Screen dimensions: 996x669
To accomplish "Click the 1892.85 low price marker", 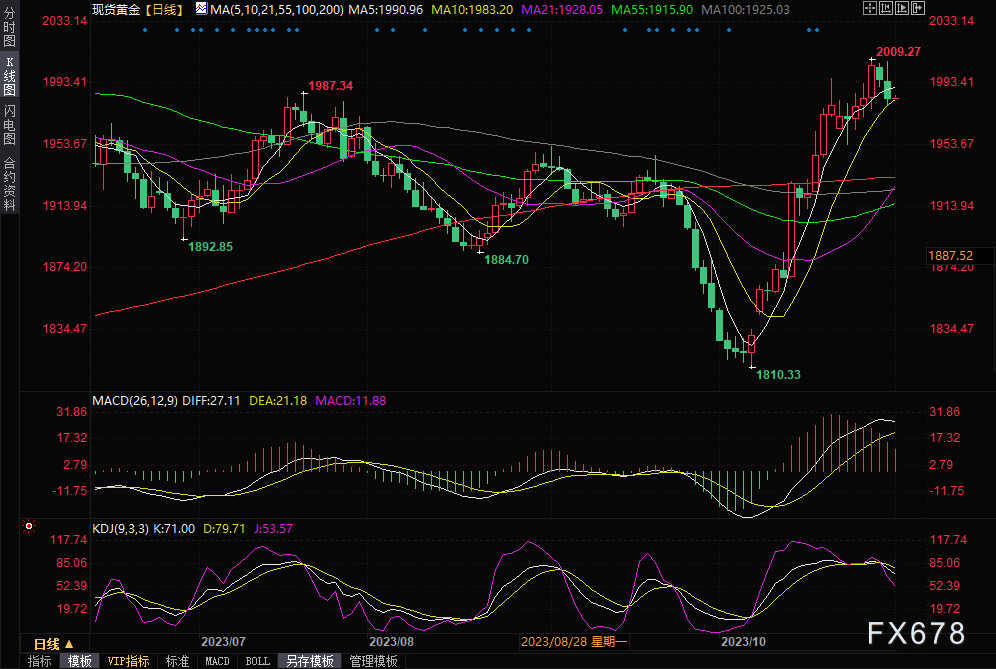I will pos(210,246).
